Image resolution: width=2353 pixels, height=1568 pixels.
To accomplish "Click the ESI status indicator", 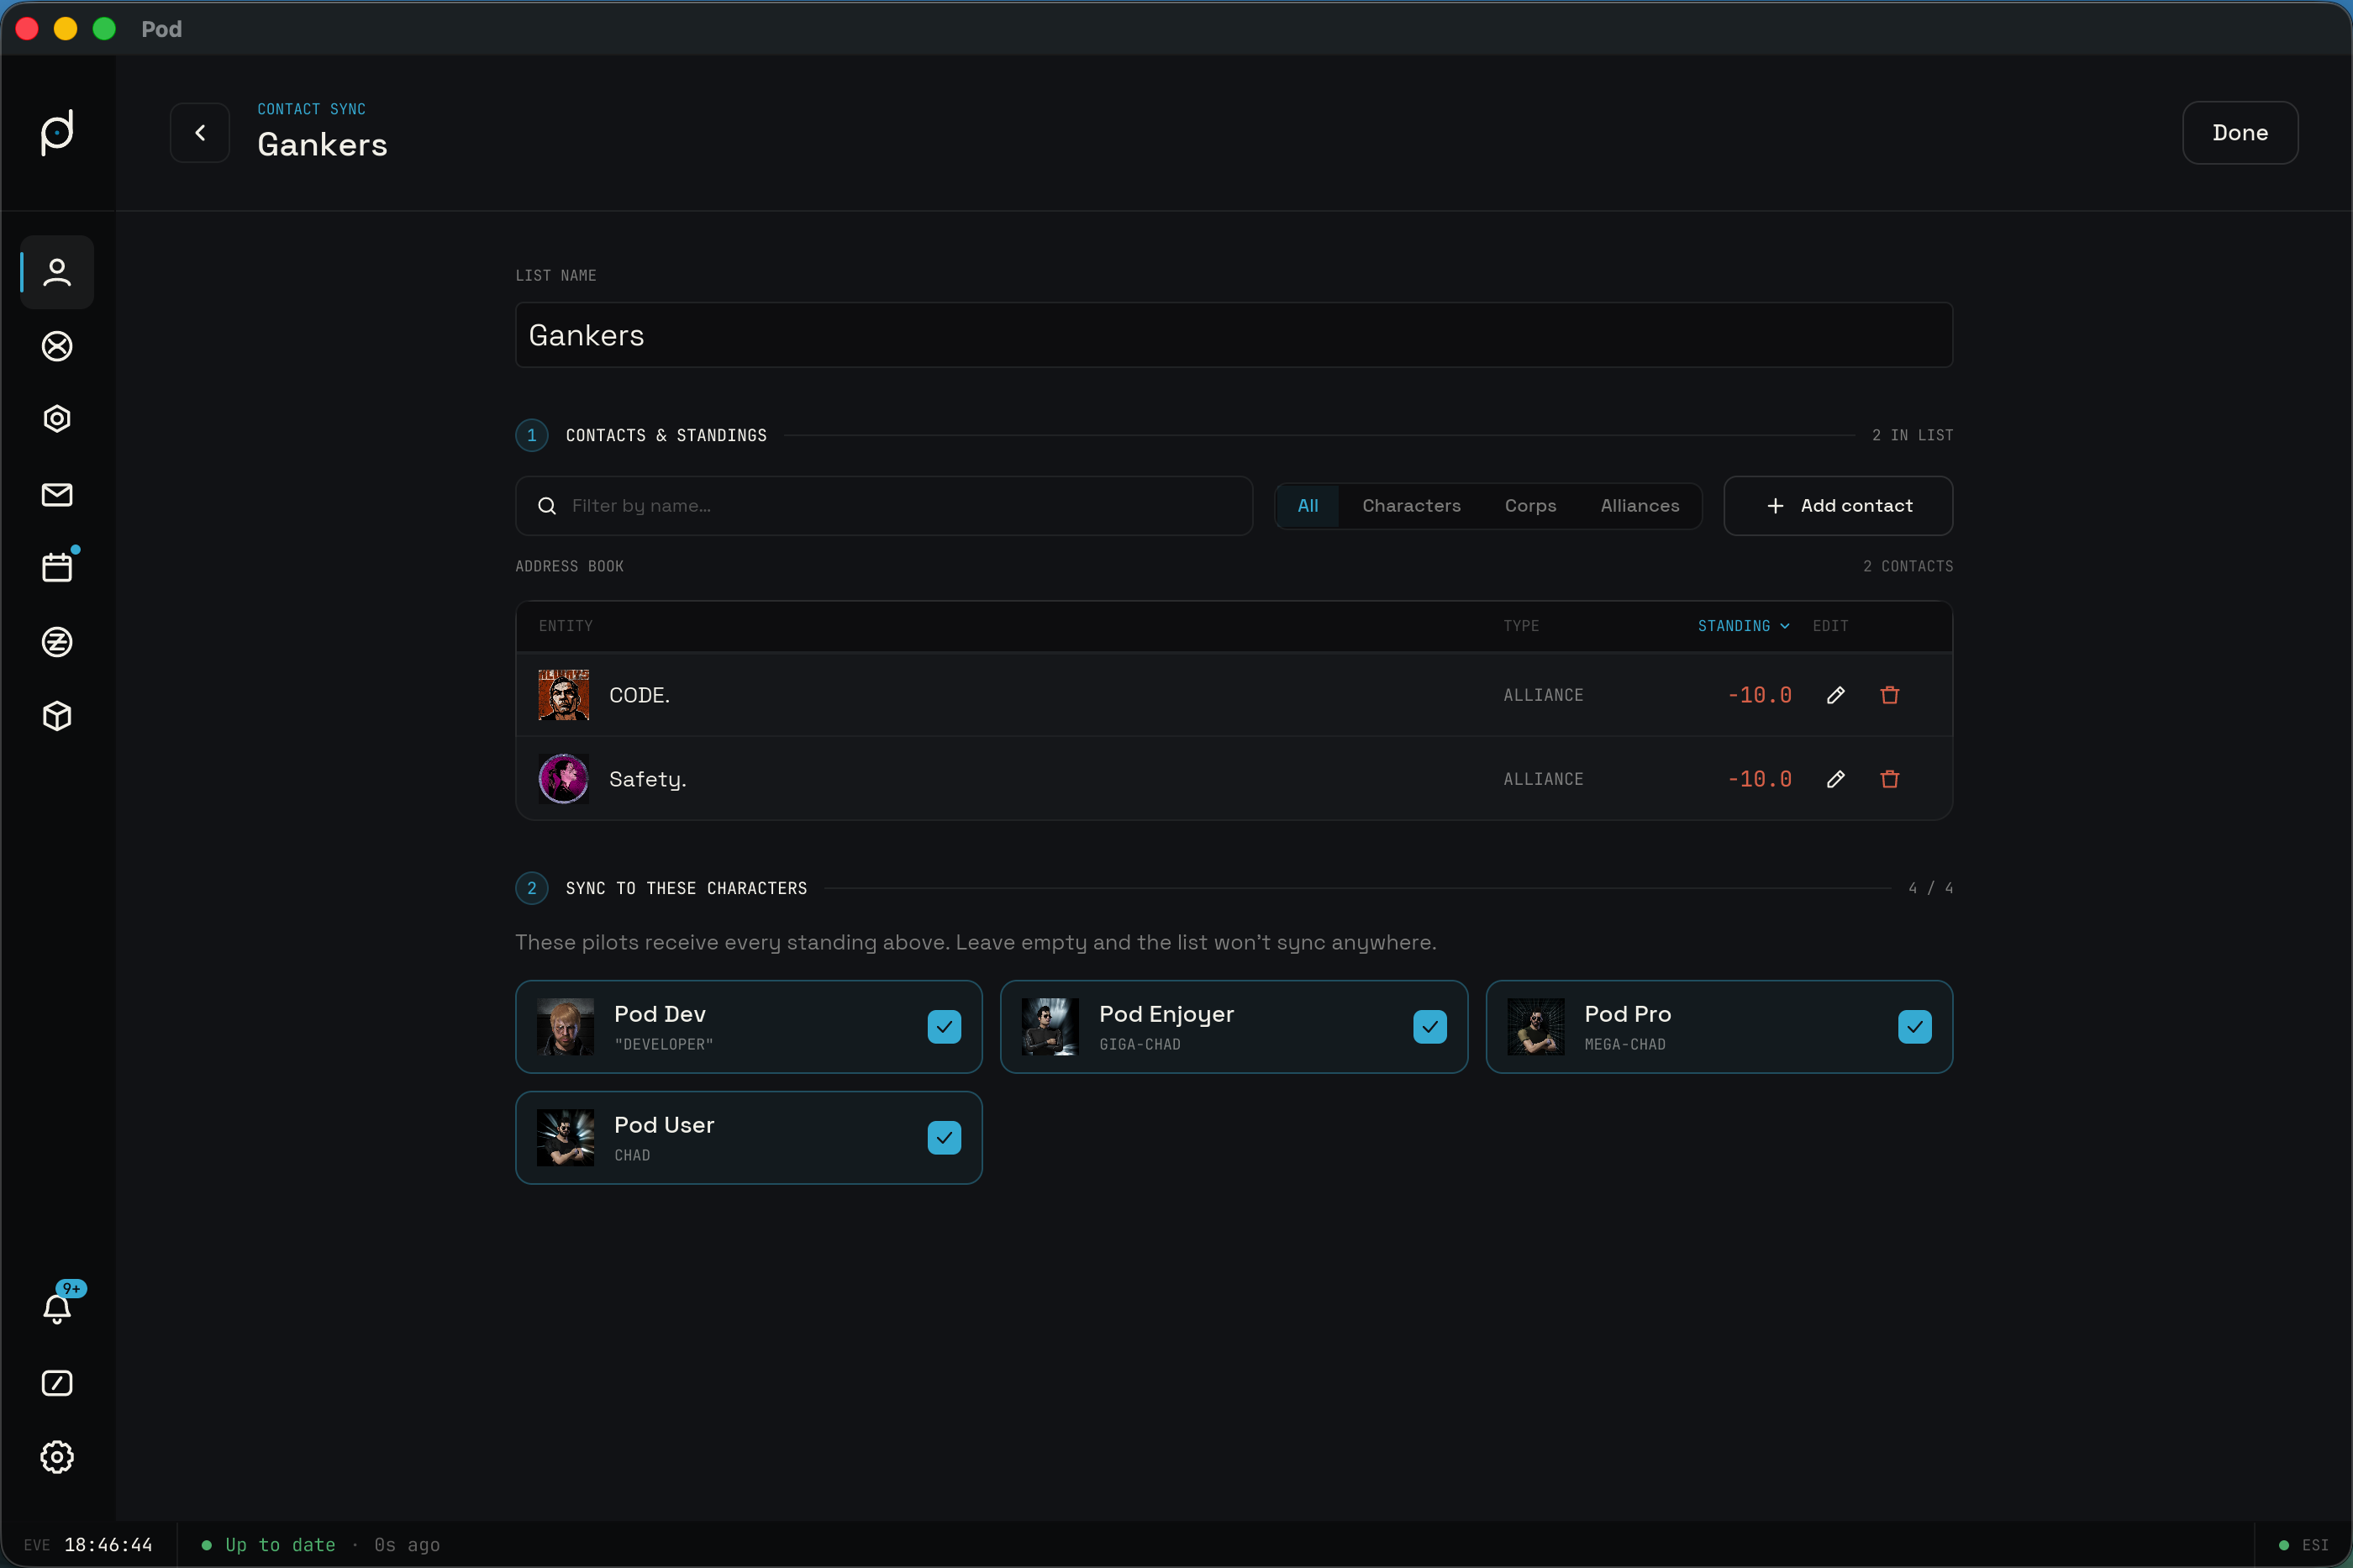I will (2304, 1545).
